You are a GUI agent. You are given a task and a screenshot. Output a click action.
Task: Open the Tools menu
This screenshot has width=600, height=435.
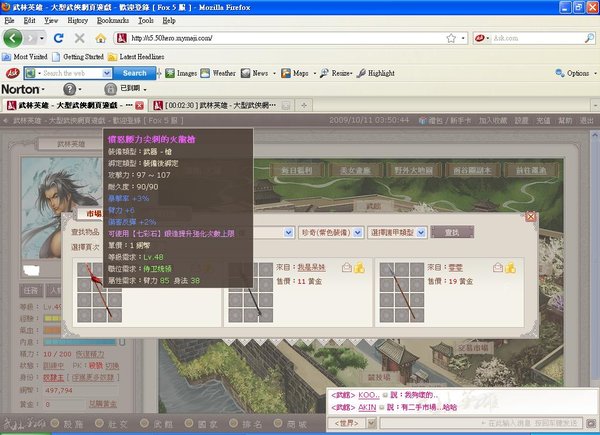click(x=146, y=20)
